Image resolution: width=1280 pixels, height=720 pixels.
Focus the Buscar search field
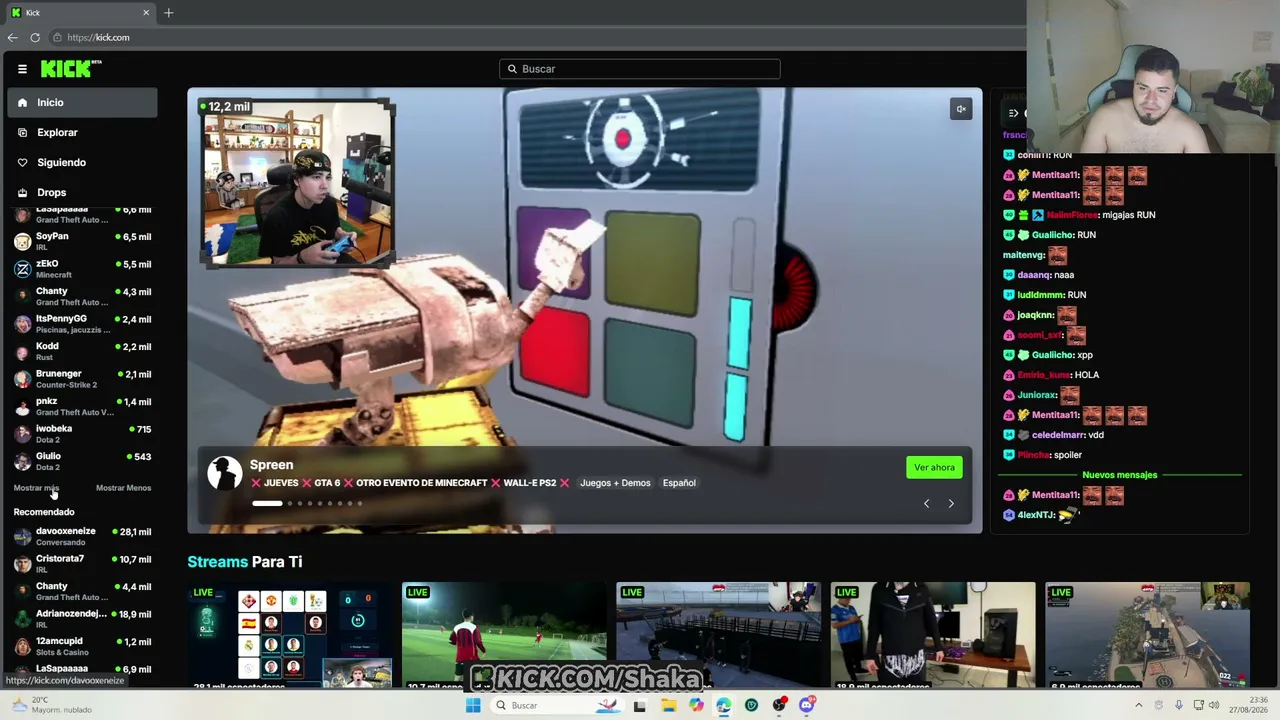pyautogui.click(x=640, y=69)
